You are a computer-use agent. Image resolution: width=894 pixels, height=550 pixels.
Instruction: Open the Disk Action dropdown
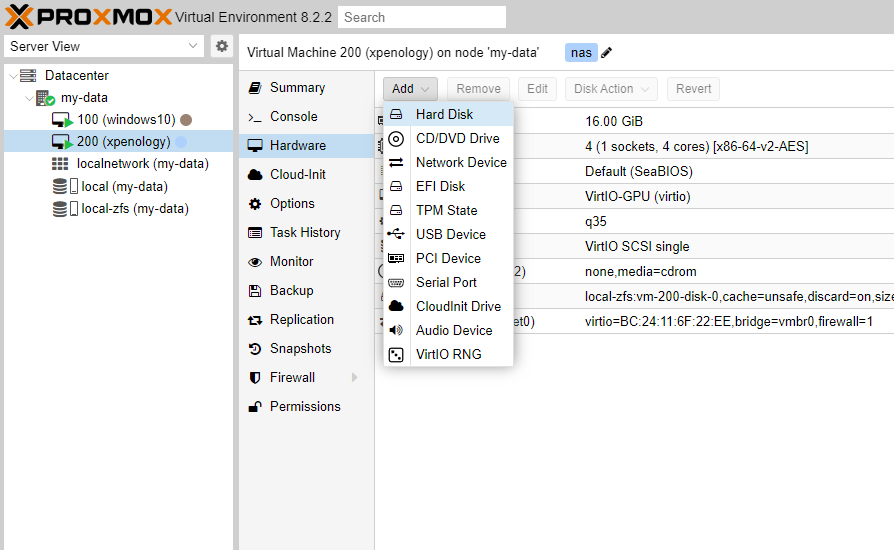611,89
